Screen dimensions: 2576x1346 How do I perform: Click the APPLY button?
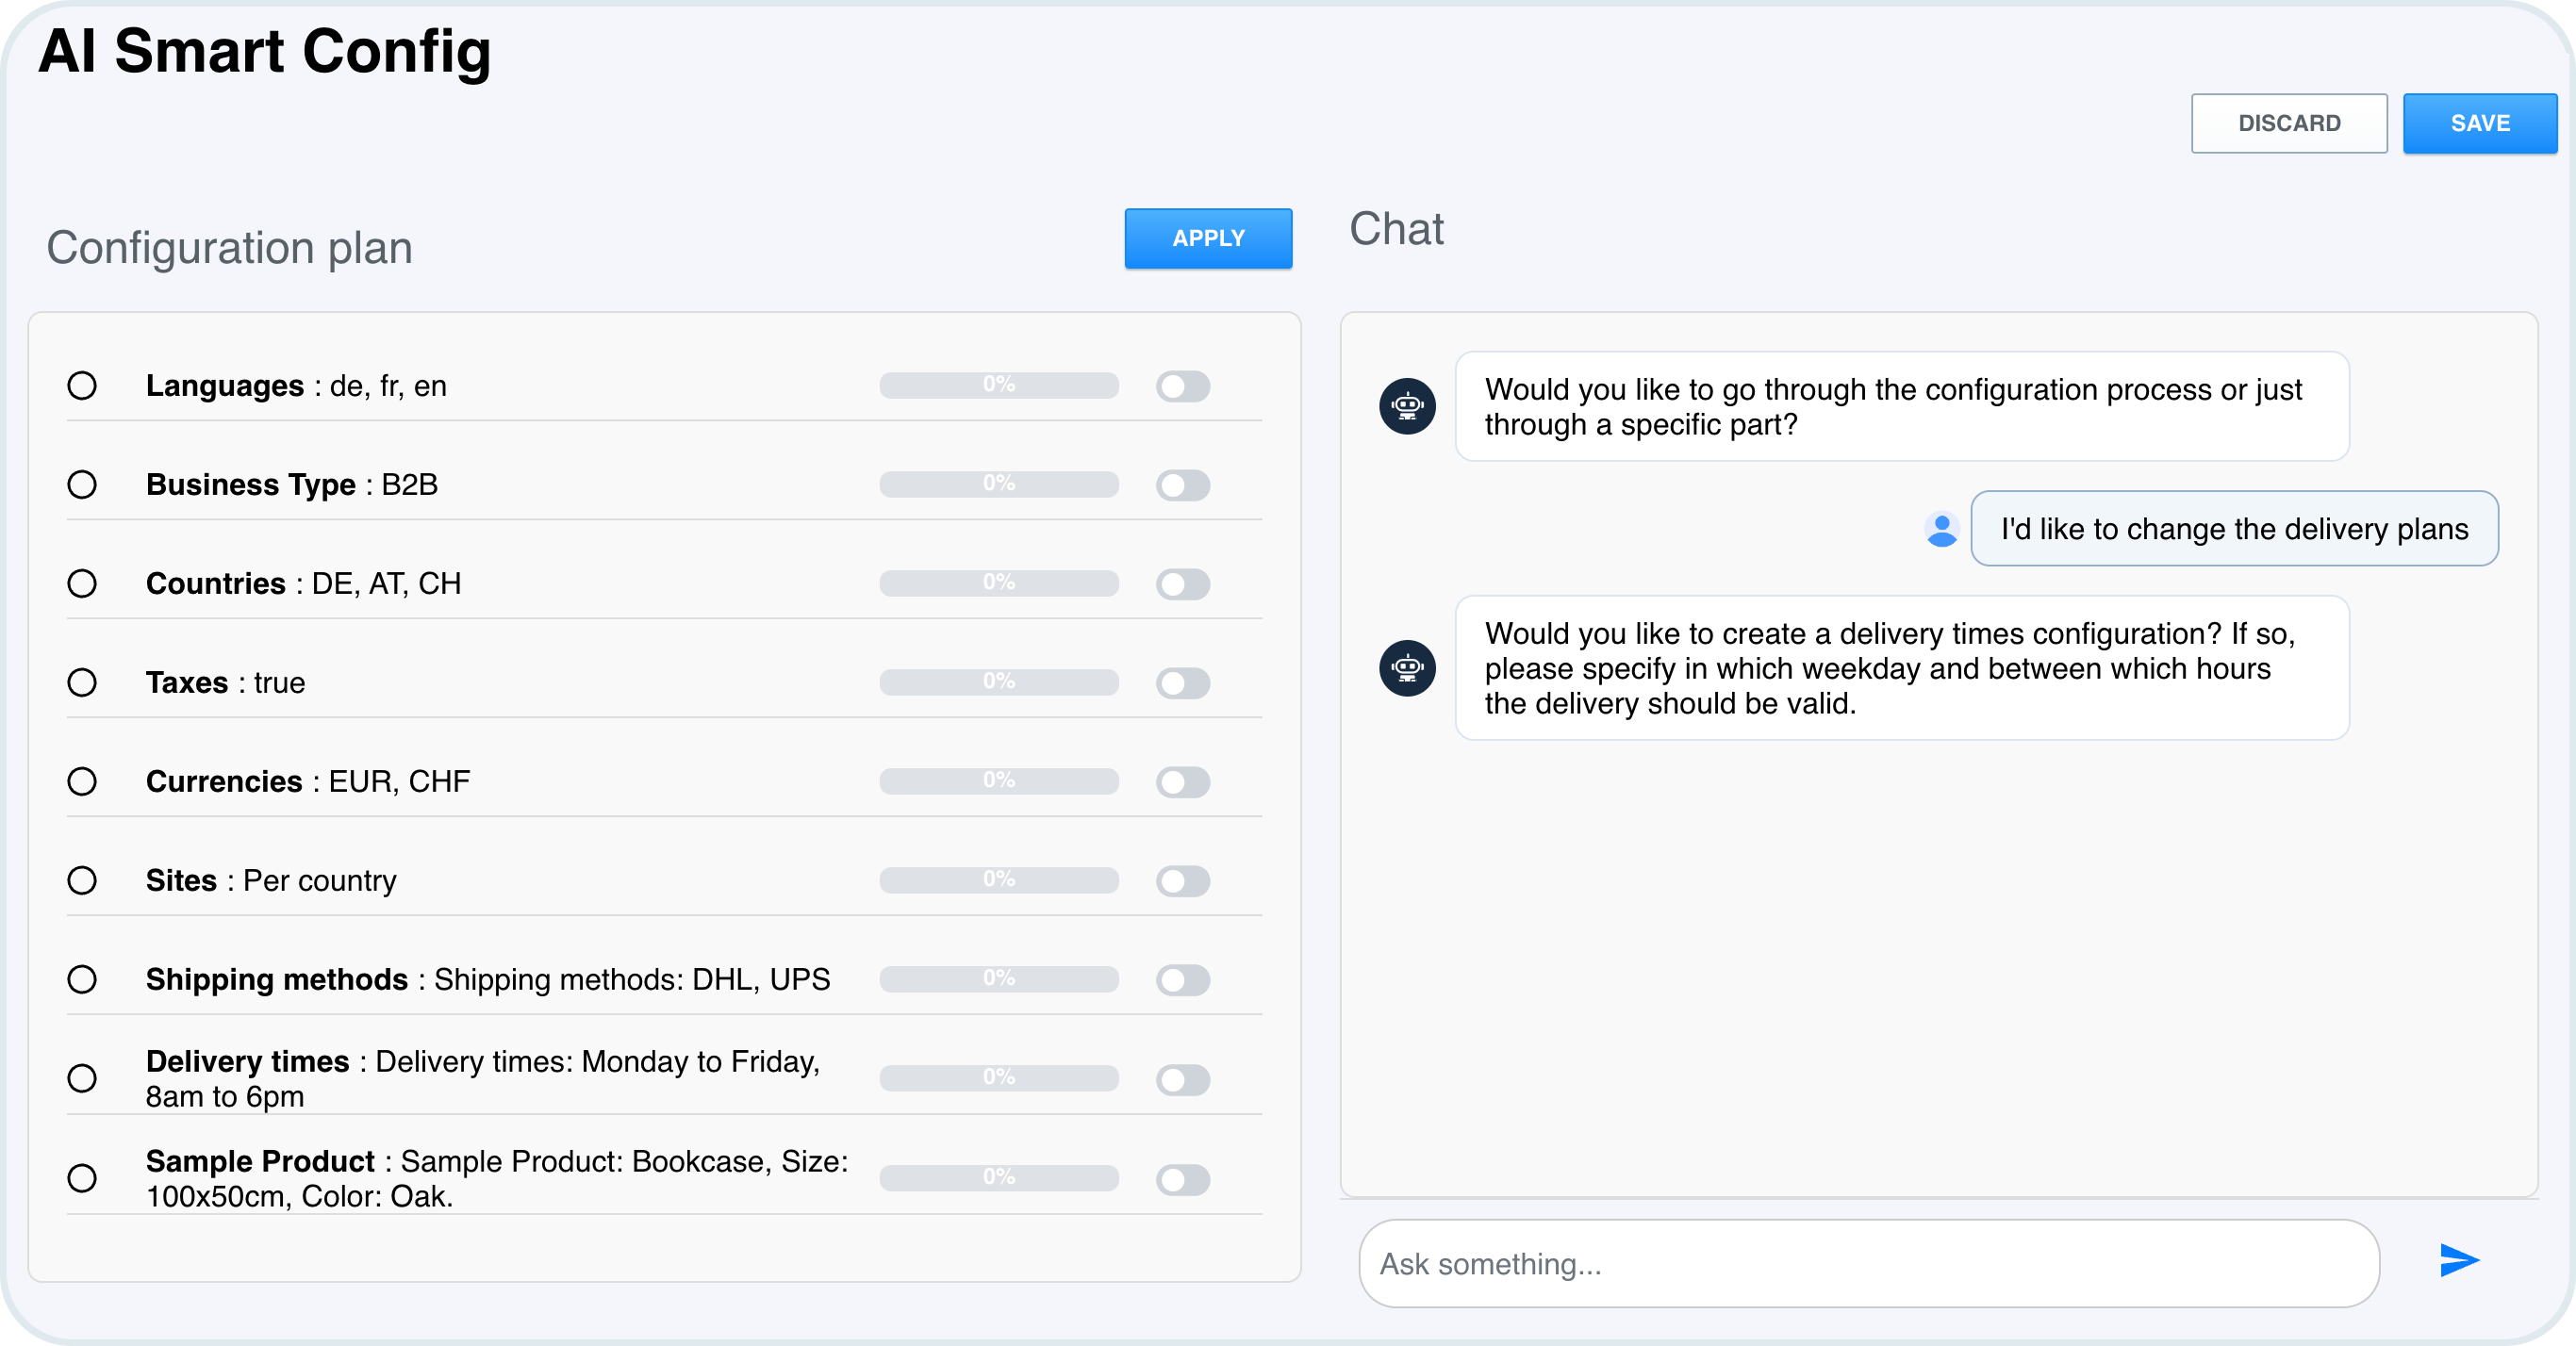[x=1208, y=238]
